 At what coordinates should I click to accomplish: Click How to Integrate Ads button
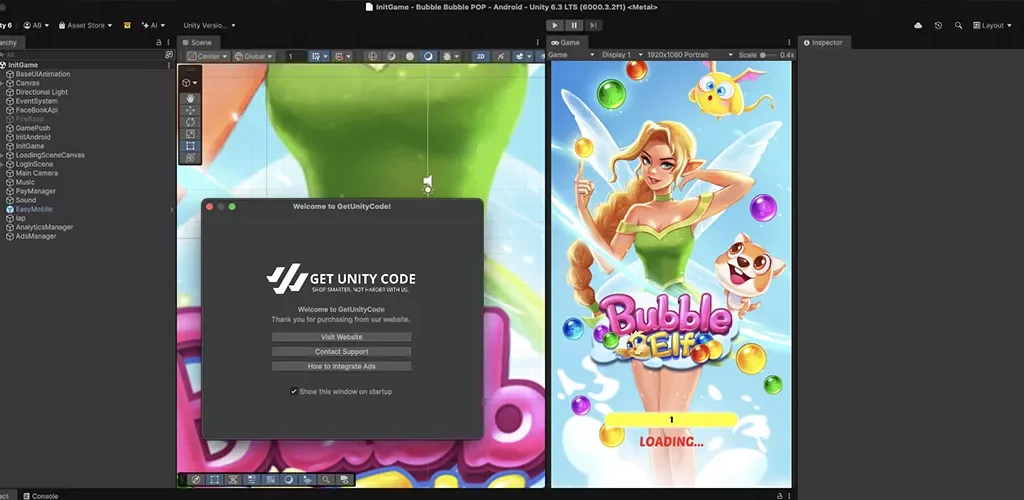click(342, 366)
